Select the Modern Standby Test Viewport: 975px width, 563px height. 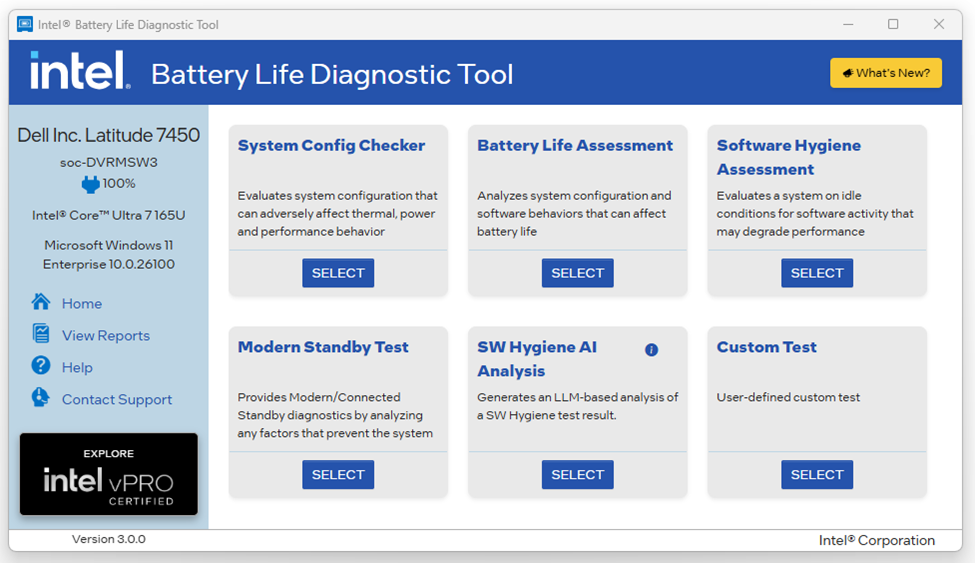338,475
